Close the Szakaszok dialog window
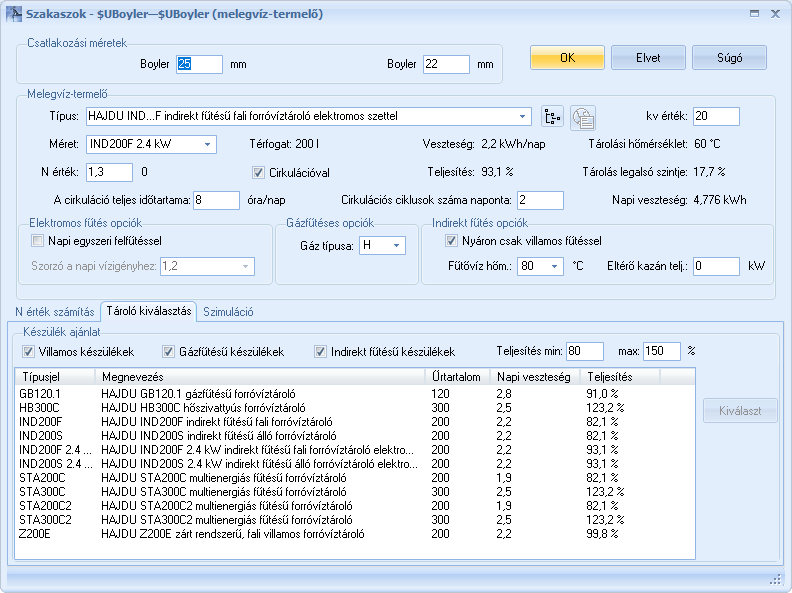Screen dimensions: 792x593 pyautogui.click(x=775, y=14)
